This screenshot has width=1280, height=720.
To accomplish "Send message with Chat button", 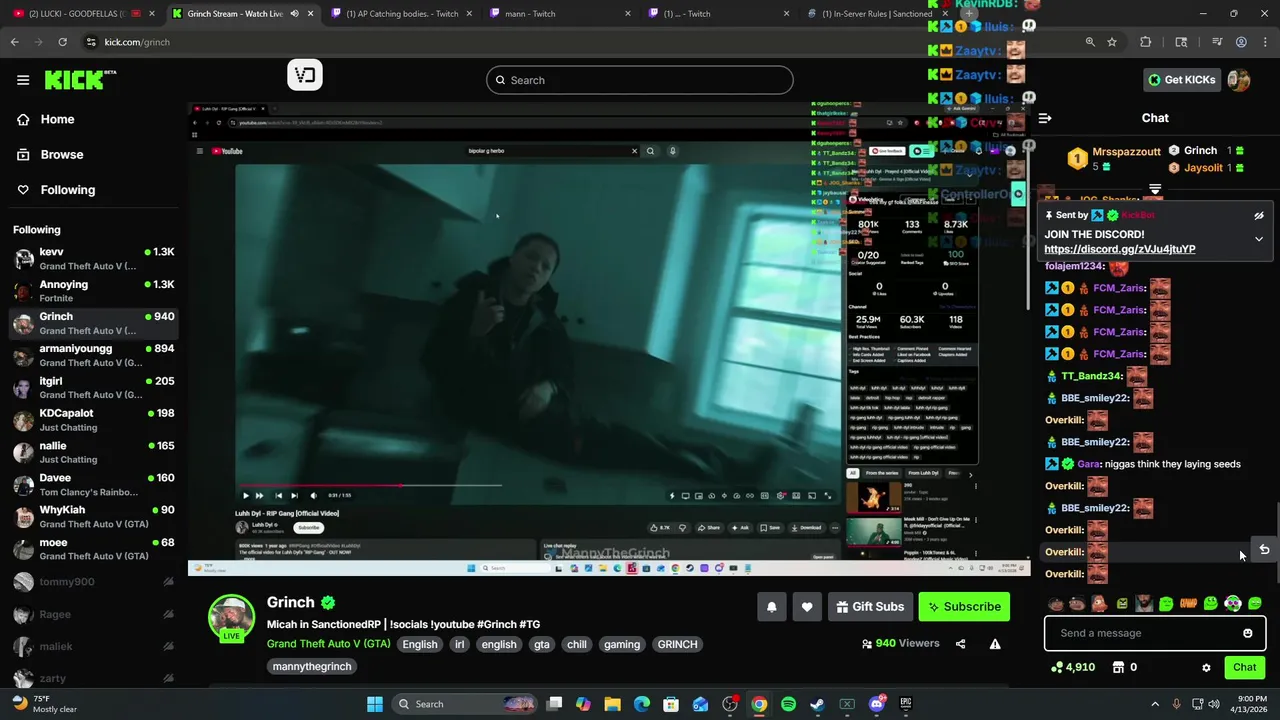I will point(1244,667).
